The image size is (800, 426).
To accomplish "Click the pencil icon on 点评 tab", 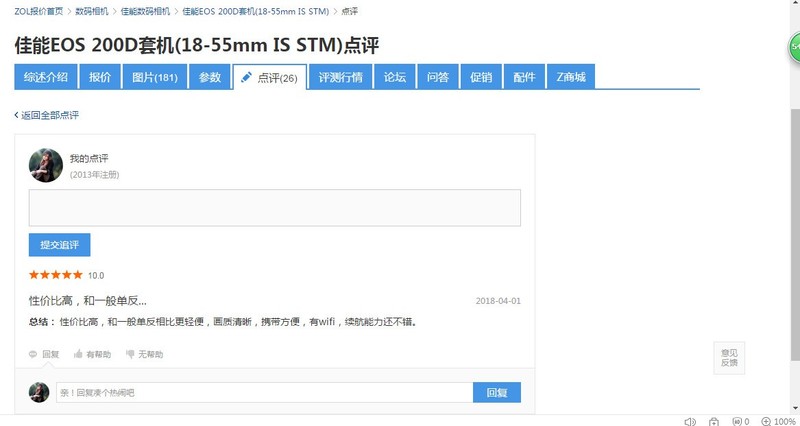I will 246,77.
